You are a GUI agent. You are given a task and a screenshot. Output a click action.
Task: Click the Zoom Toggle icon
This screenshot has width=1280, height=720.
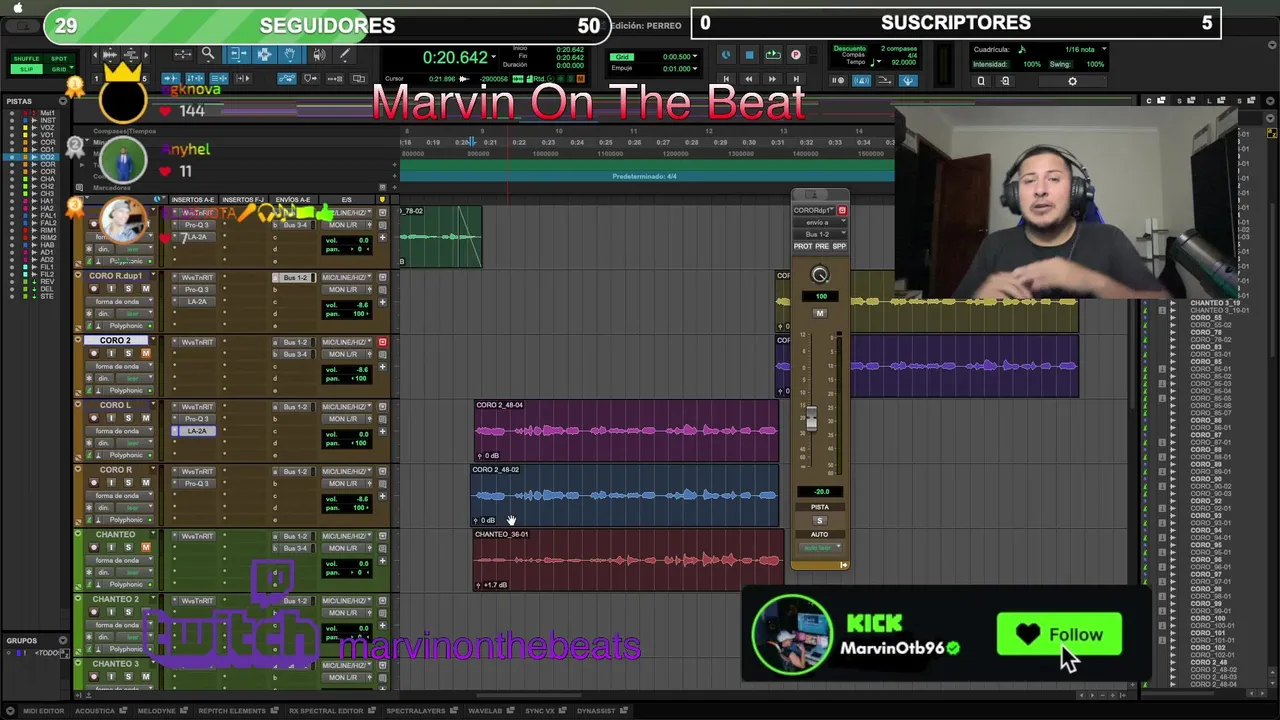click(x=183, y=55)
